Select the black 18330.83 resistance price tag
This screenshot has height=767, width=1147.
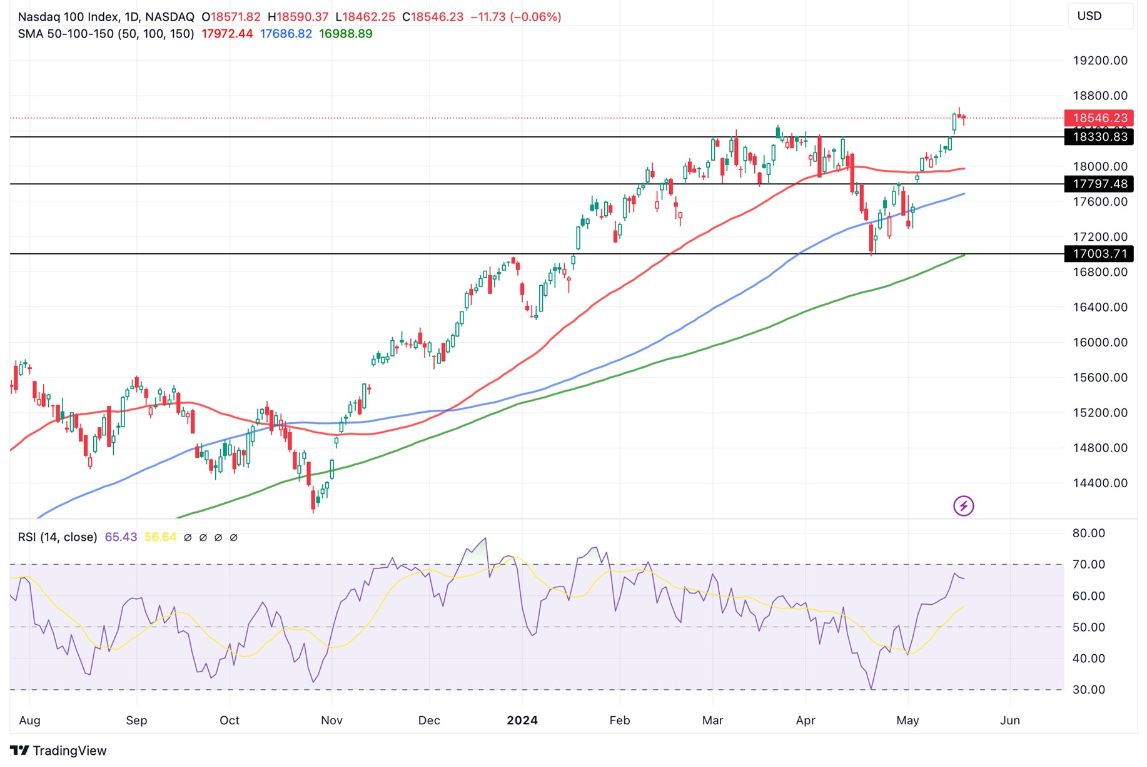1098,136
